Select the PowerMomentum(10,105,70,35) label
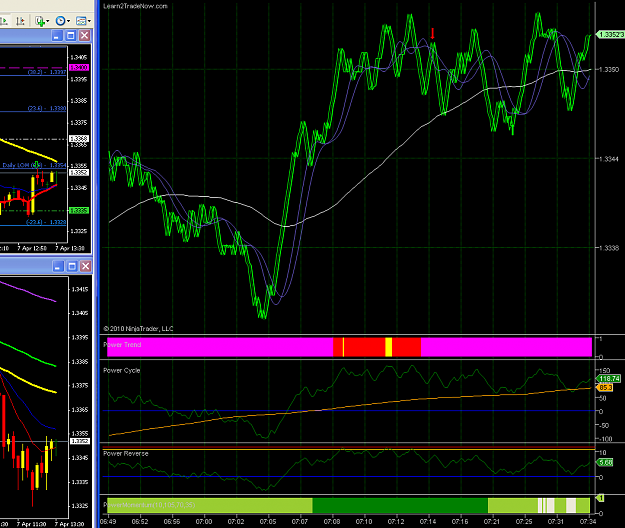625x528 pixels. [x=149, y=505]
